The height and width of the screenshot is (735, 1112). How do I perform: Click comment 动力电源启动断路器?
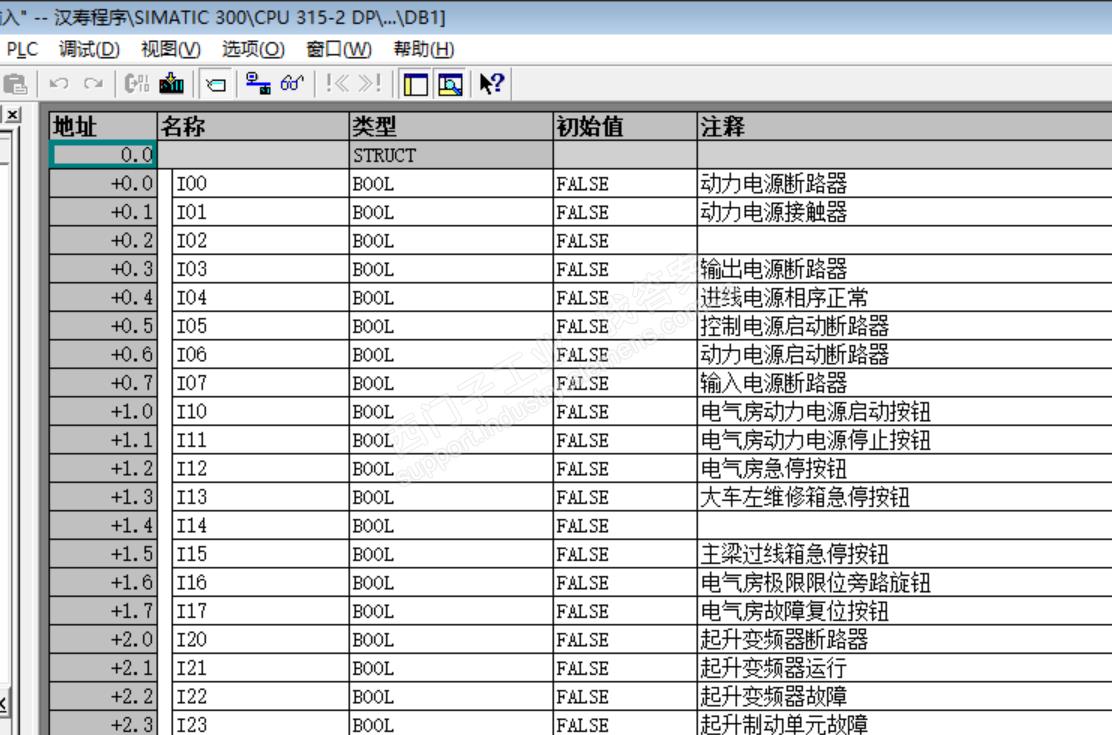(794, 354)
